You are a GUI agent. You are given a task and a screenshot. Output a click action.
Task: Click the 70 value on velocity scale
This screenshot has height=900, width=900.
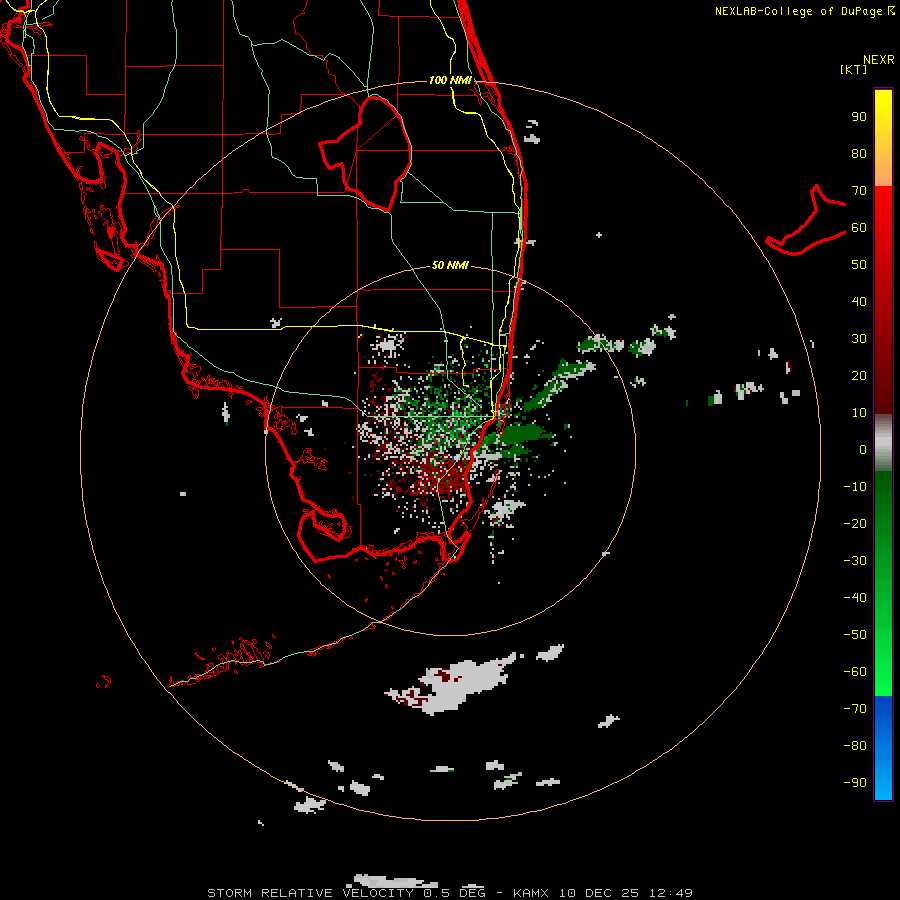(x=859, y=191)
